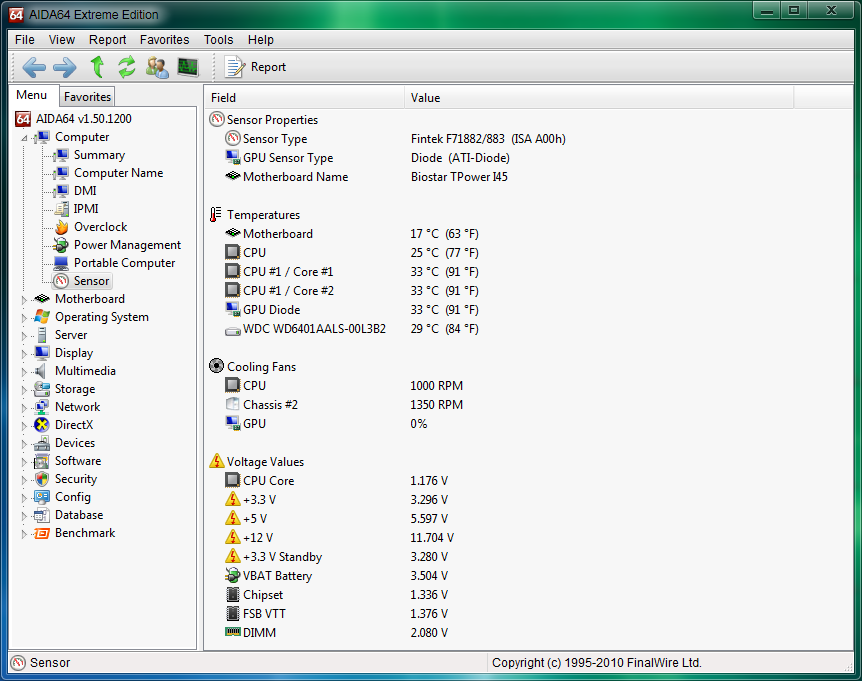Expand the Multimedia tree node

24,372
